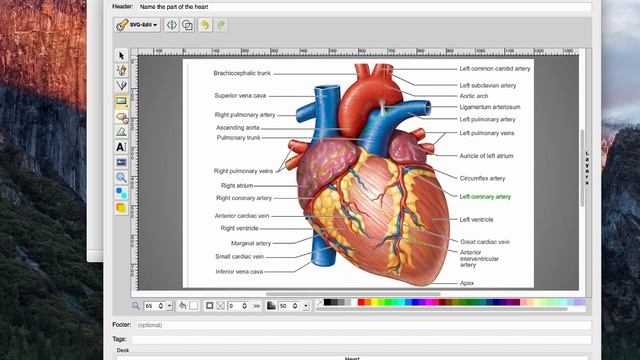Click the 'Left ventricle' label
The height and width of the screenshot is (360, 640).
(x=476, y=220)
